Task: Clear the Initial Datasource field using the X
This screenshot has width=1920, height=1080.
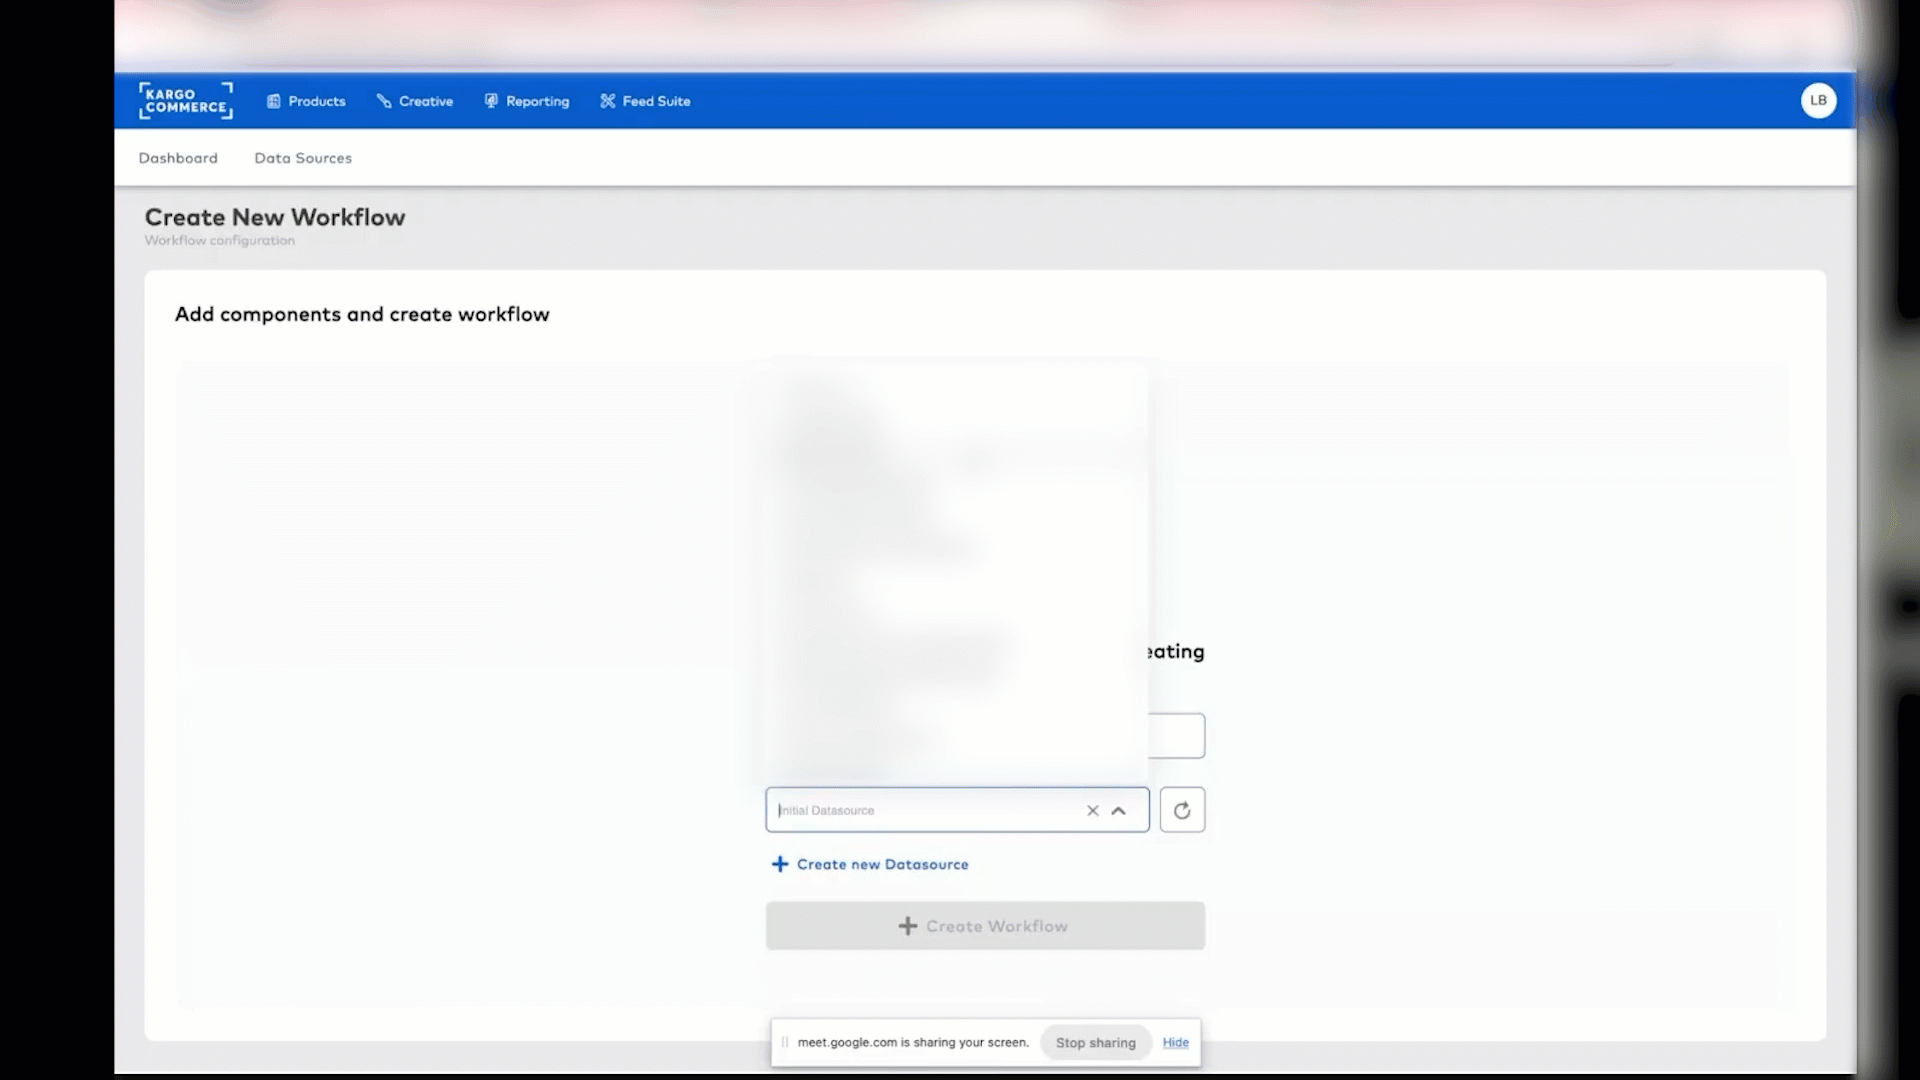Action: click(x=1092, y=811)
